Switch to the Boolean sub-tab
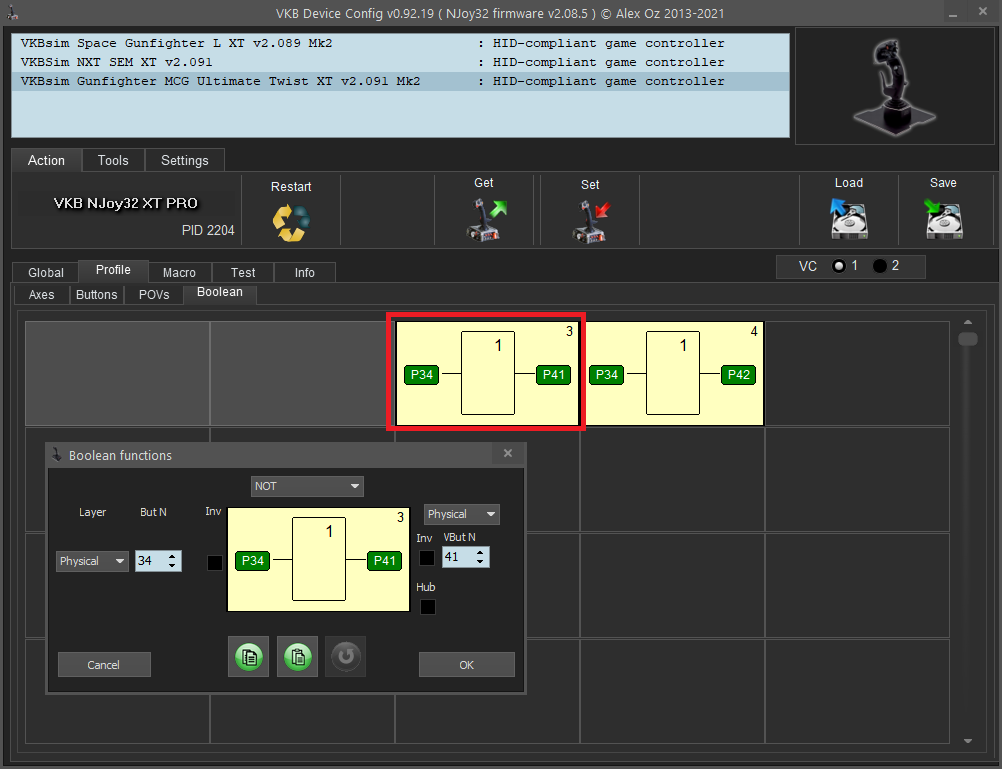 (220, 293)
